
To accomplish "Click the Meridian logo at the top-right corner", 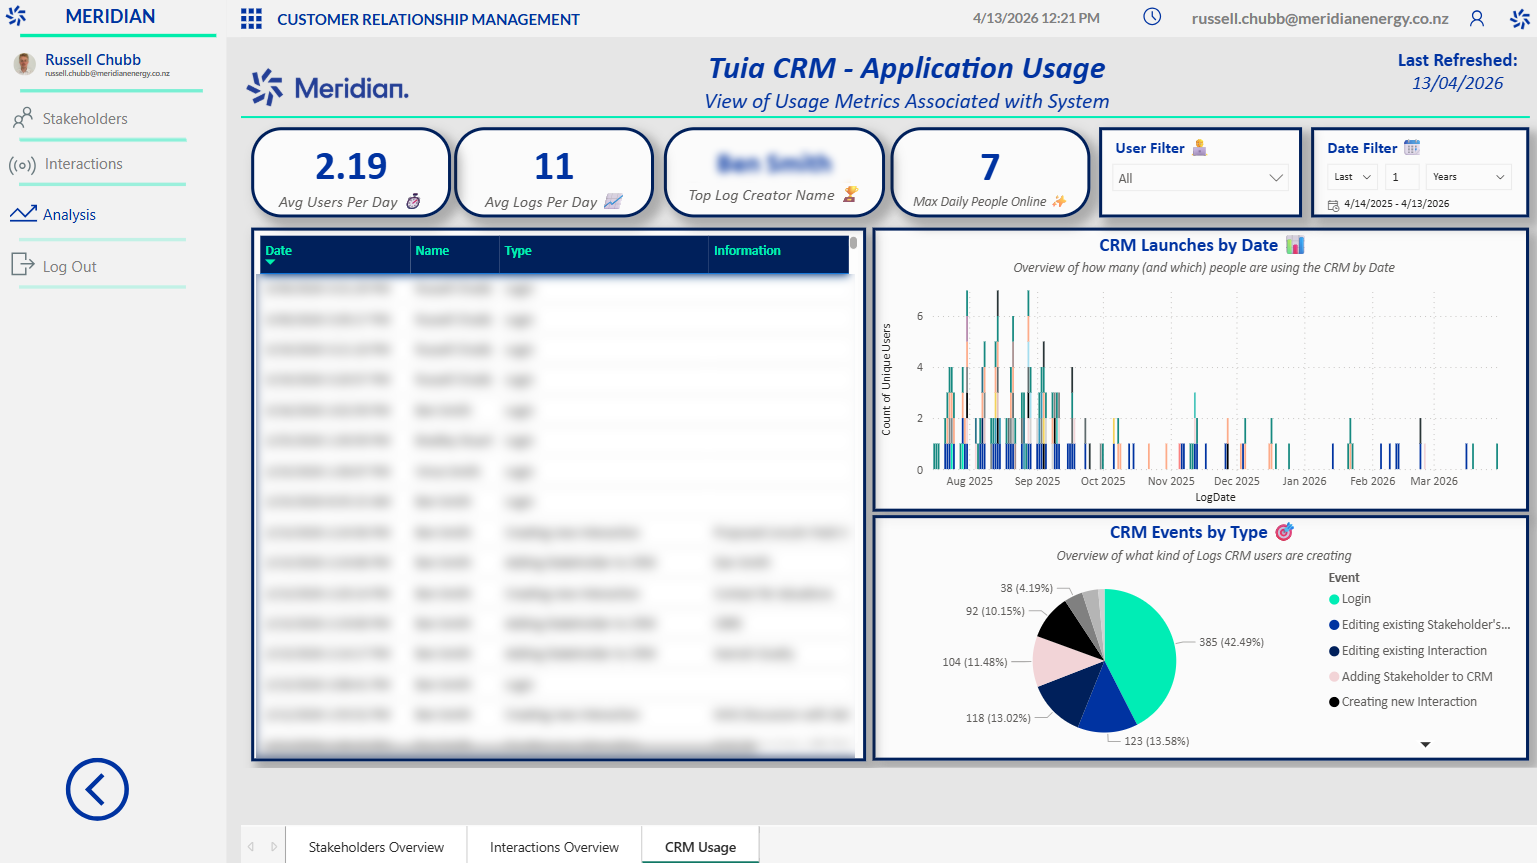I will pos(1519,18).
